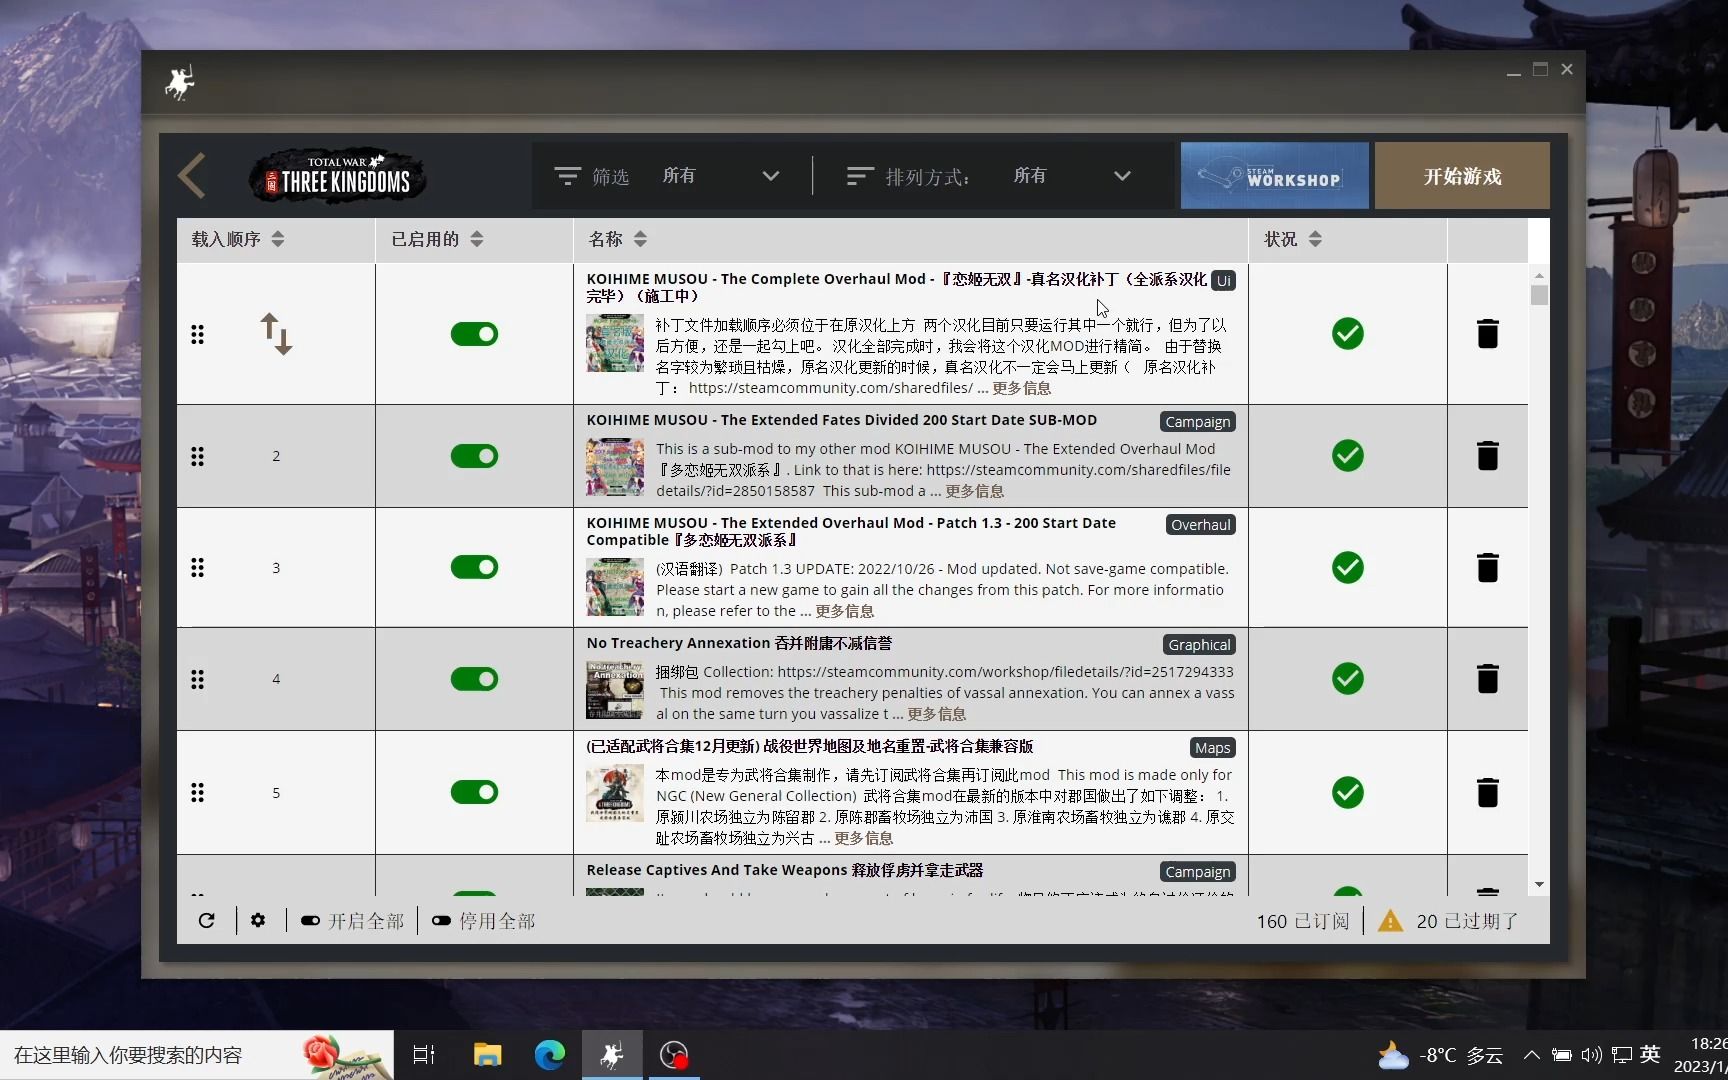The width and height of the screenshot is (1728, 1080).
Task: Sort by 状况 column
Action: (x=1293, y=239)
